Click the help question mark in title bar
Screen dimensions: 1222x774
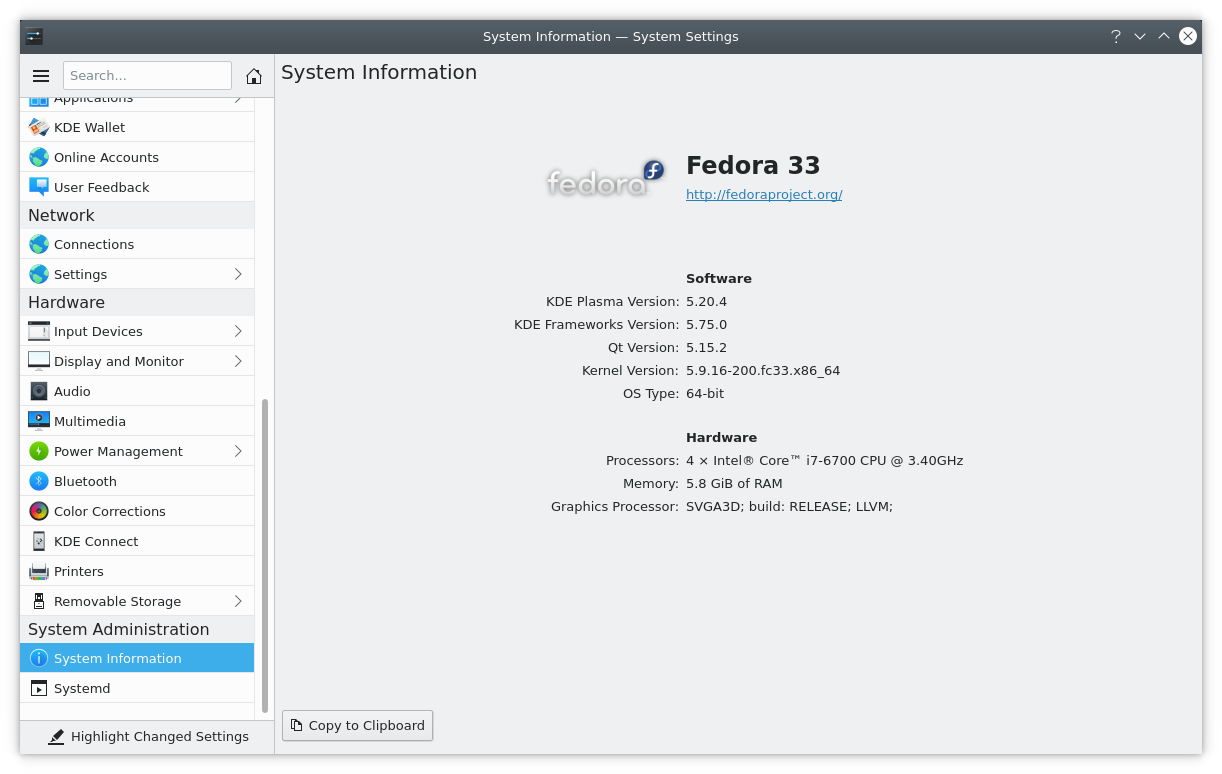coord(1116,36)
